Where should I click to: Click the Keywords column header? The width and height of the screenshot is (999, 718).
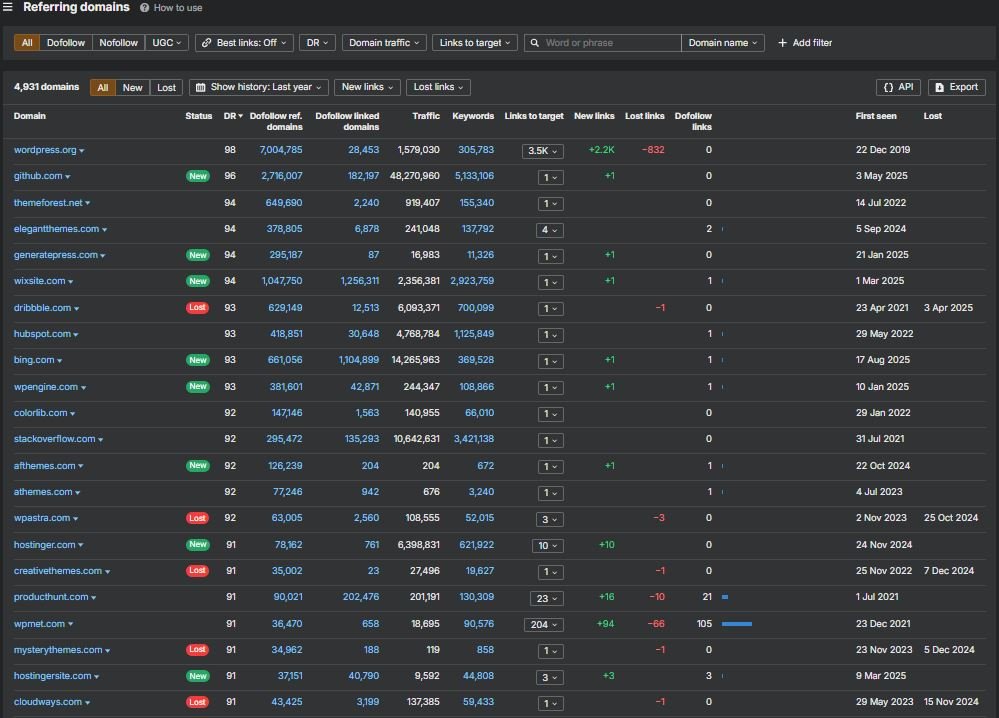(x=473, y=116)
